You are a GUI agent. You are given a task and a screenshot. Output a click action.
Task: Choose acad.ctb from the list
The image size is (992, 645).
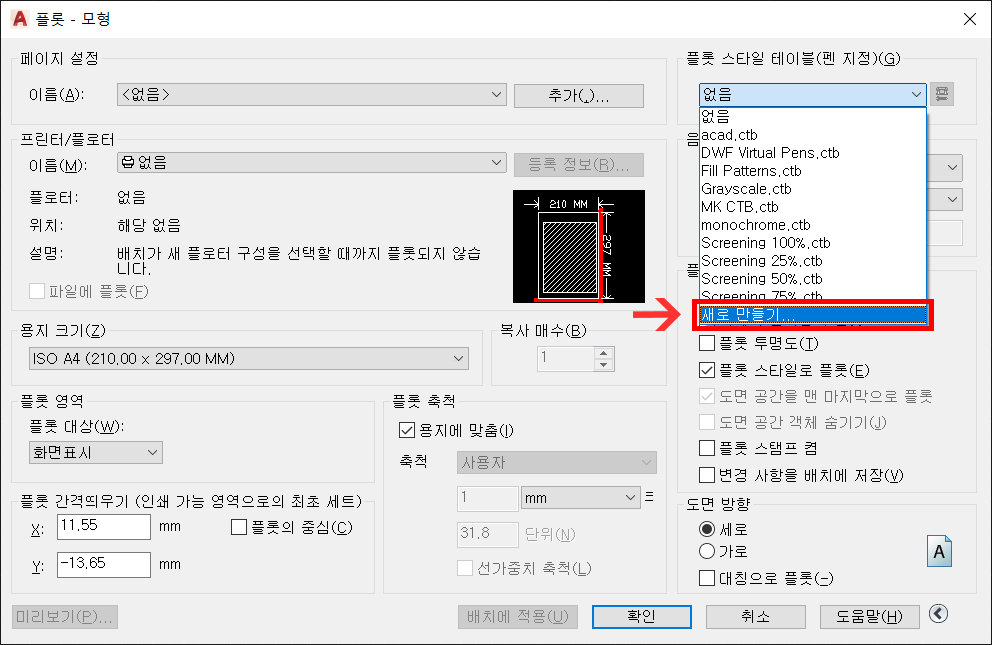coord(812,135)
